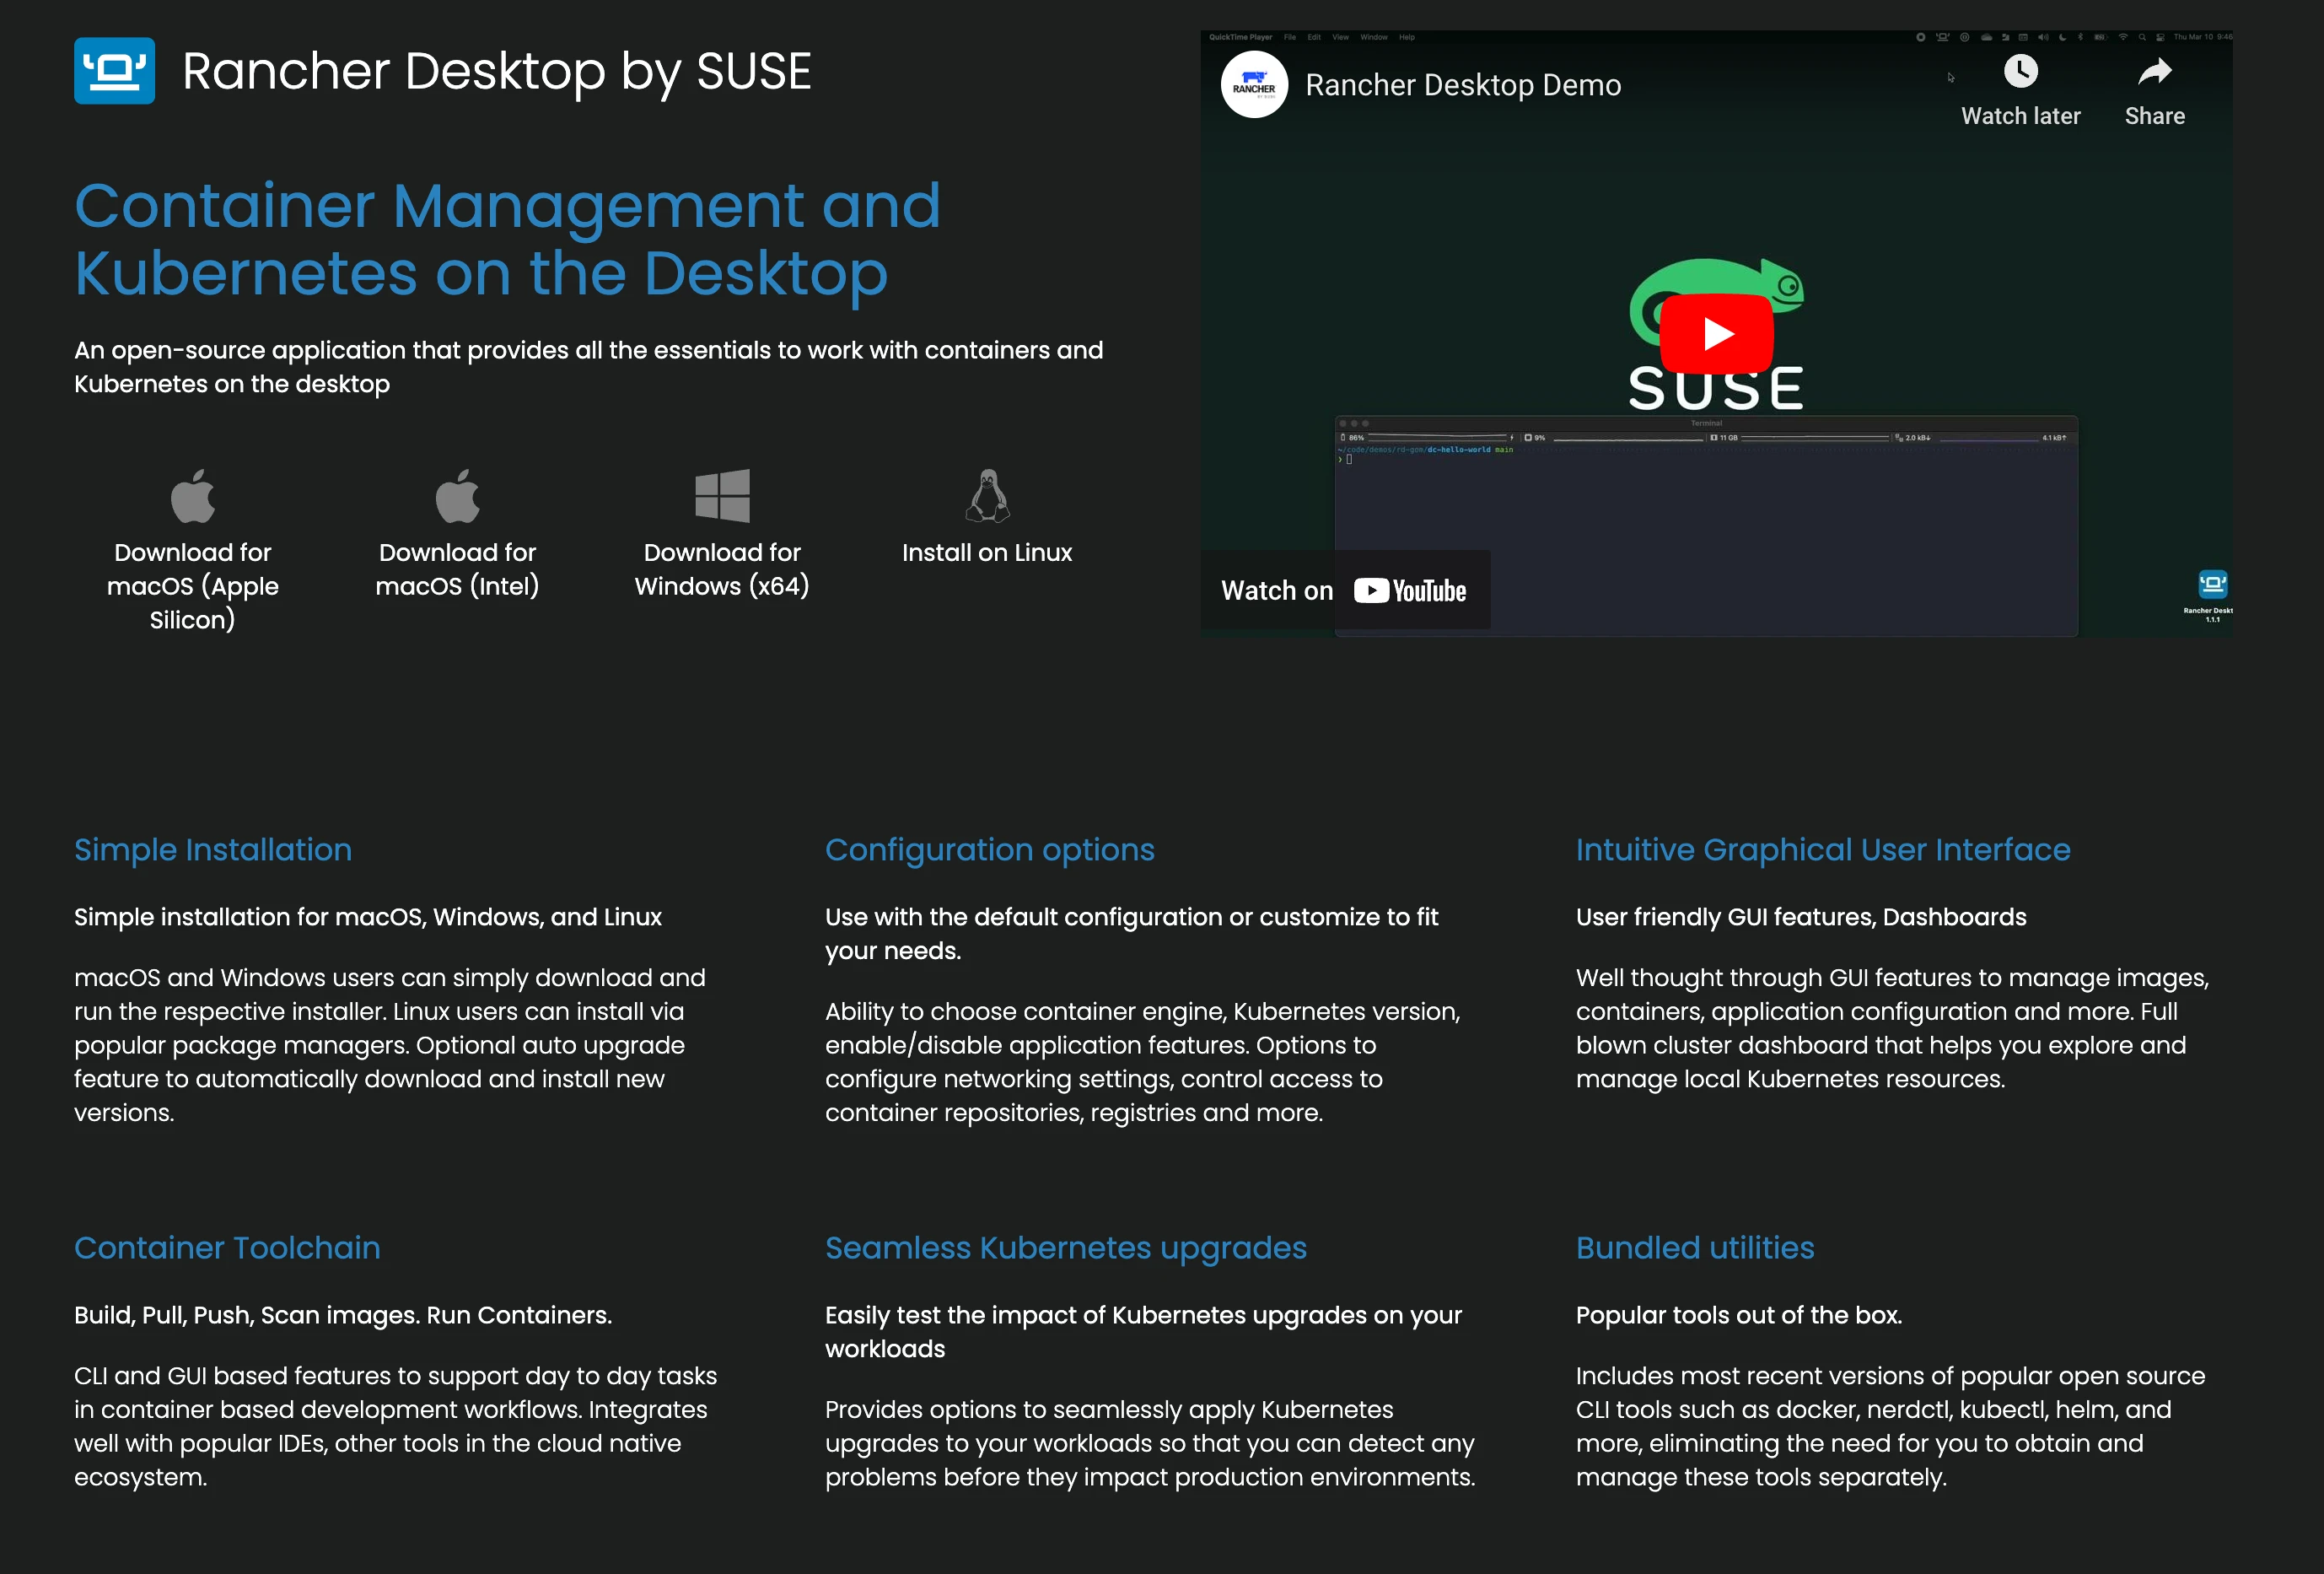
Task: Click the Rancher Desktop by SUSE title
Action: (x=496, y=72)
